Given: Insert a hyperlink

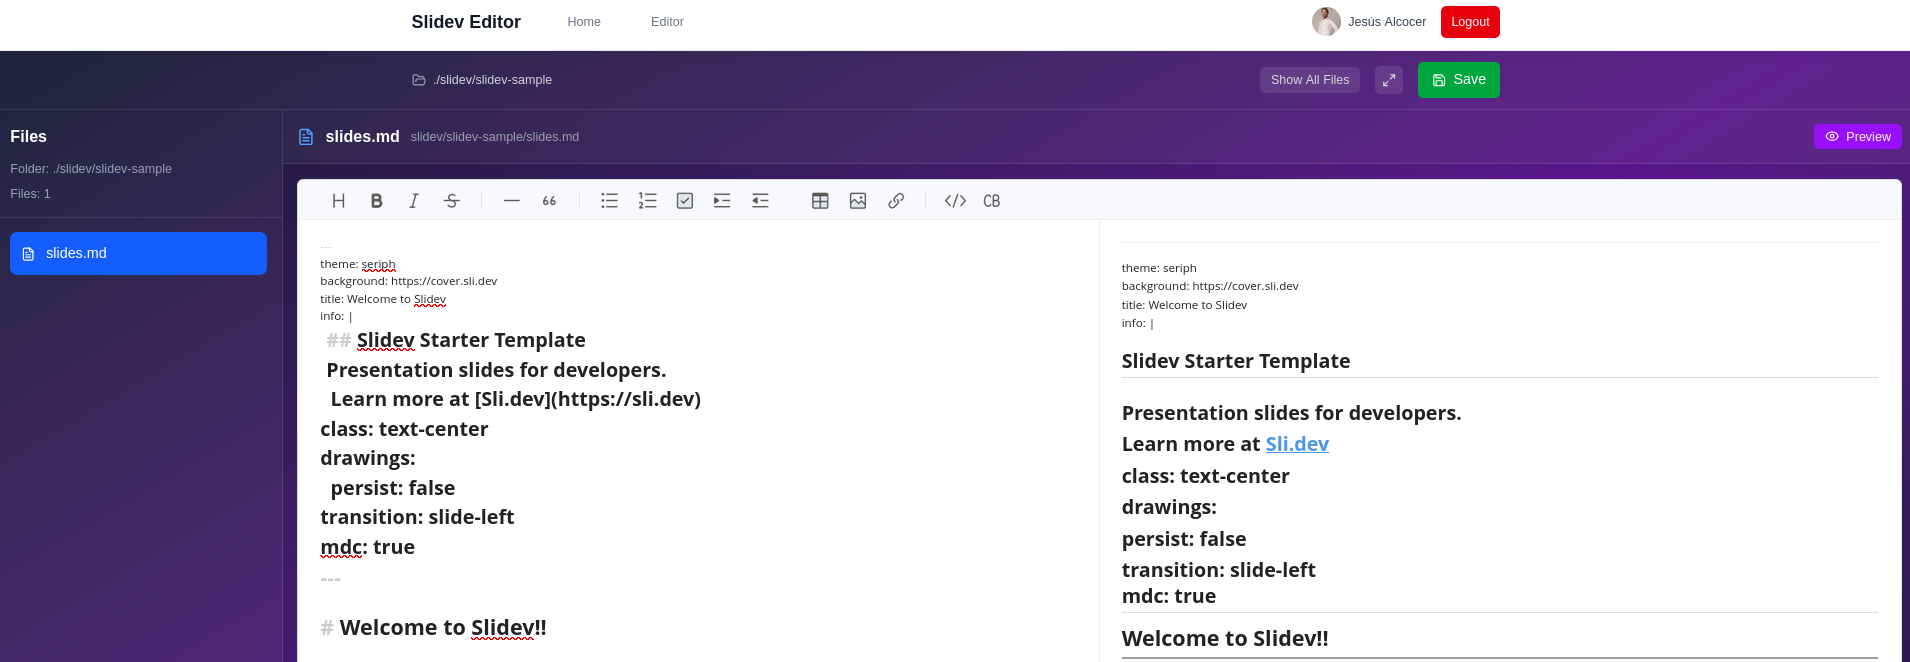Looking at the screenshot, I should (x=896, y=201).
